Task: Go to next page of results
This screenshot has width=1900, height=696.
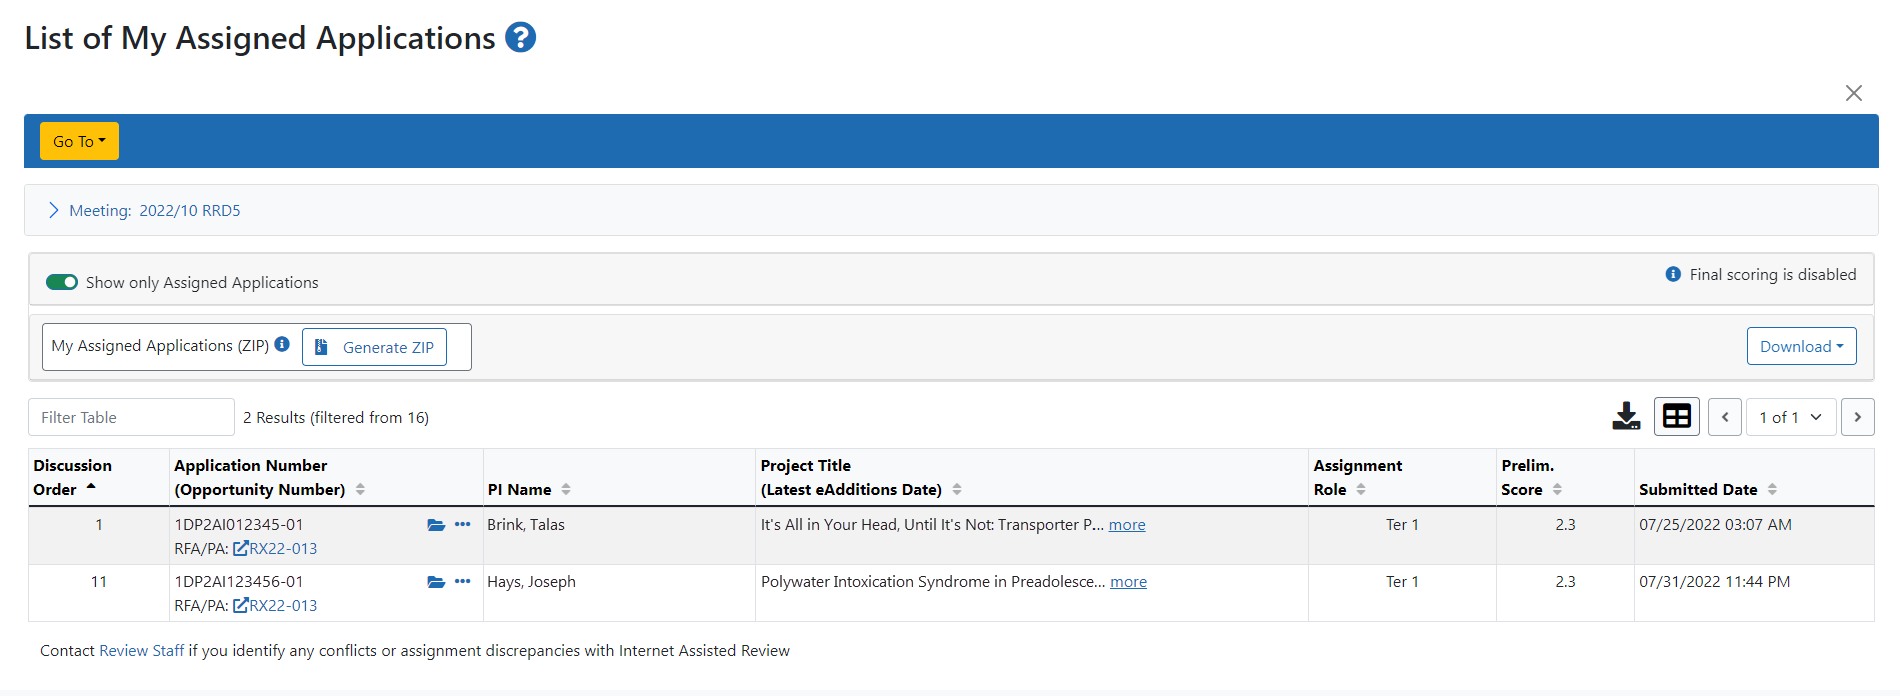Action: [x=1857, y=417]
